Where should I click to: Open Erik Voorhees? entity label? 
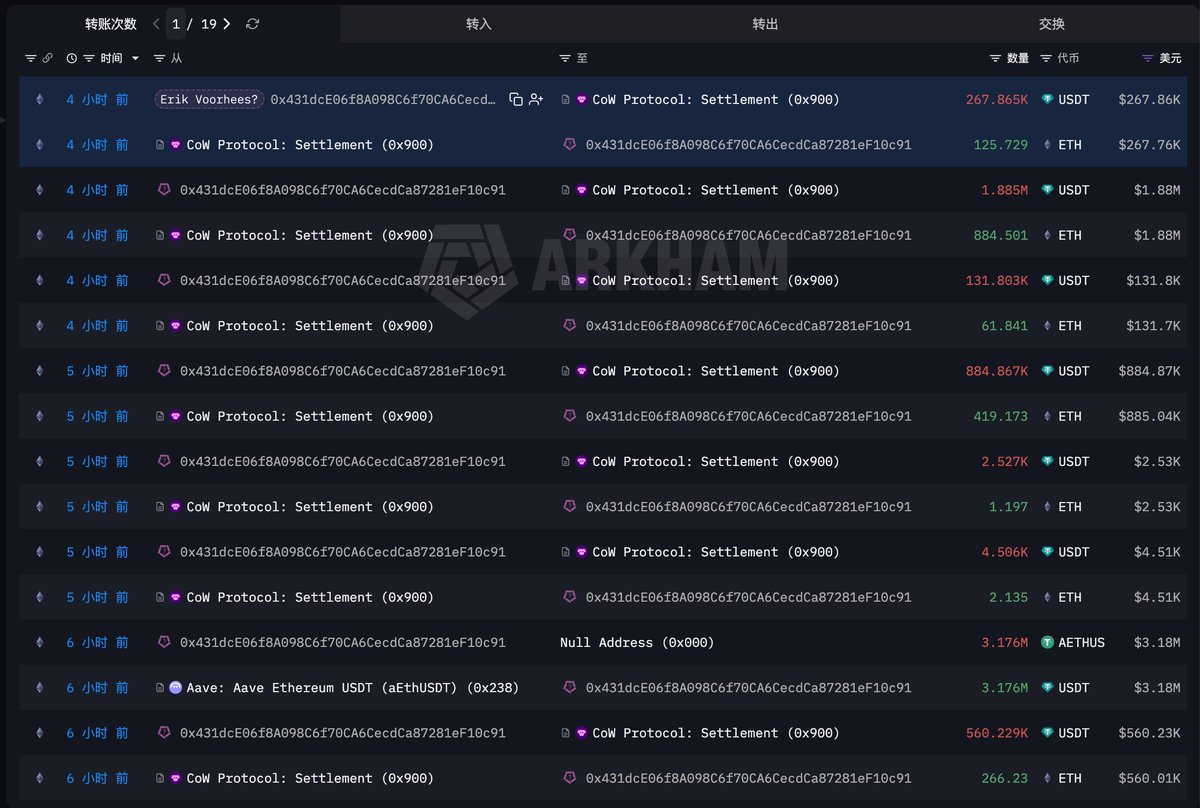(x=210, y=99)
